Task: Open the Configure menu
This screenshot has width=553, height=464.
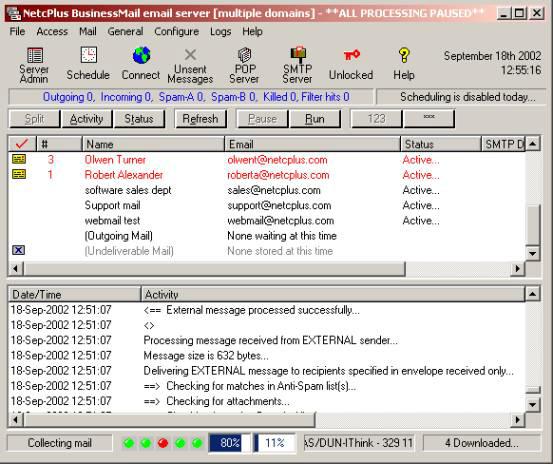Action: point(176,32)
